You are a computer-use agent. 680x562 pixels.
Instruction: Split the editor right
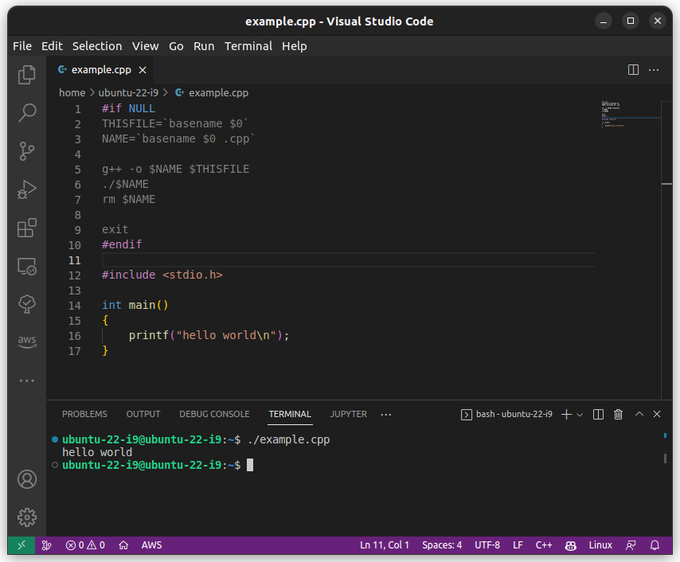(633, 70)
